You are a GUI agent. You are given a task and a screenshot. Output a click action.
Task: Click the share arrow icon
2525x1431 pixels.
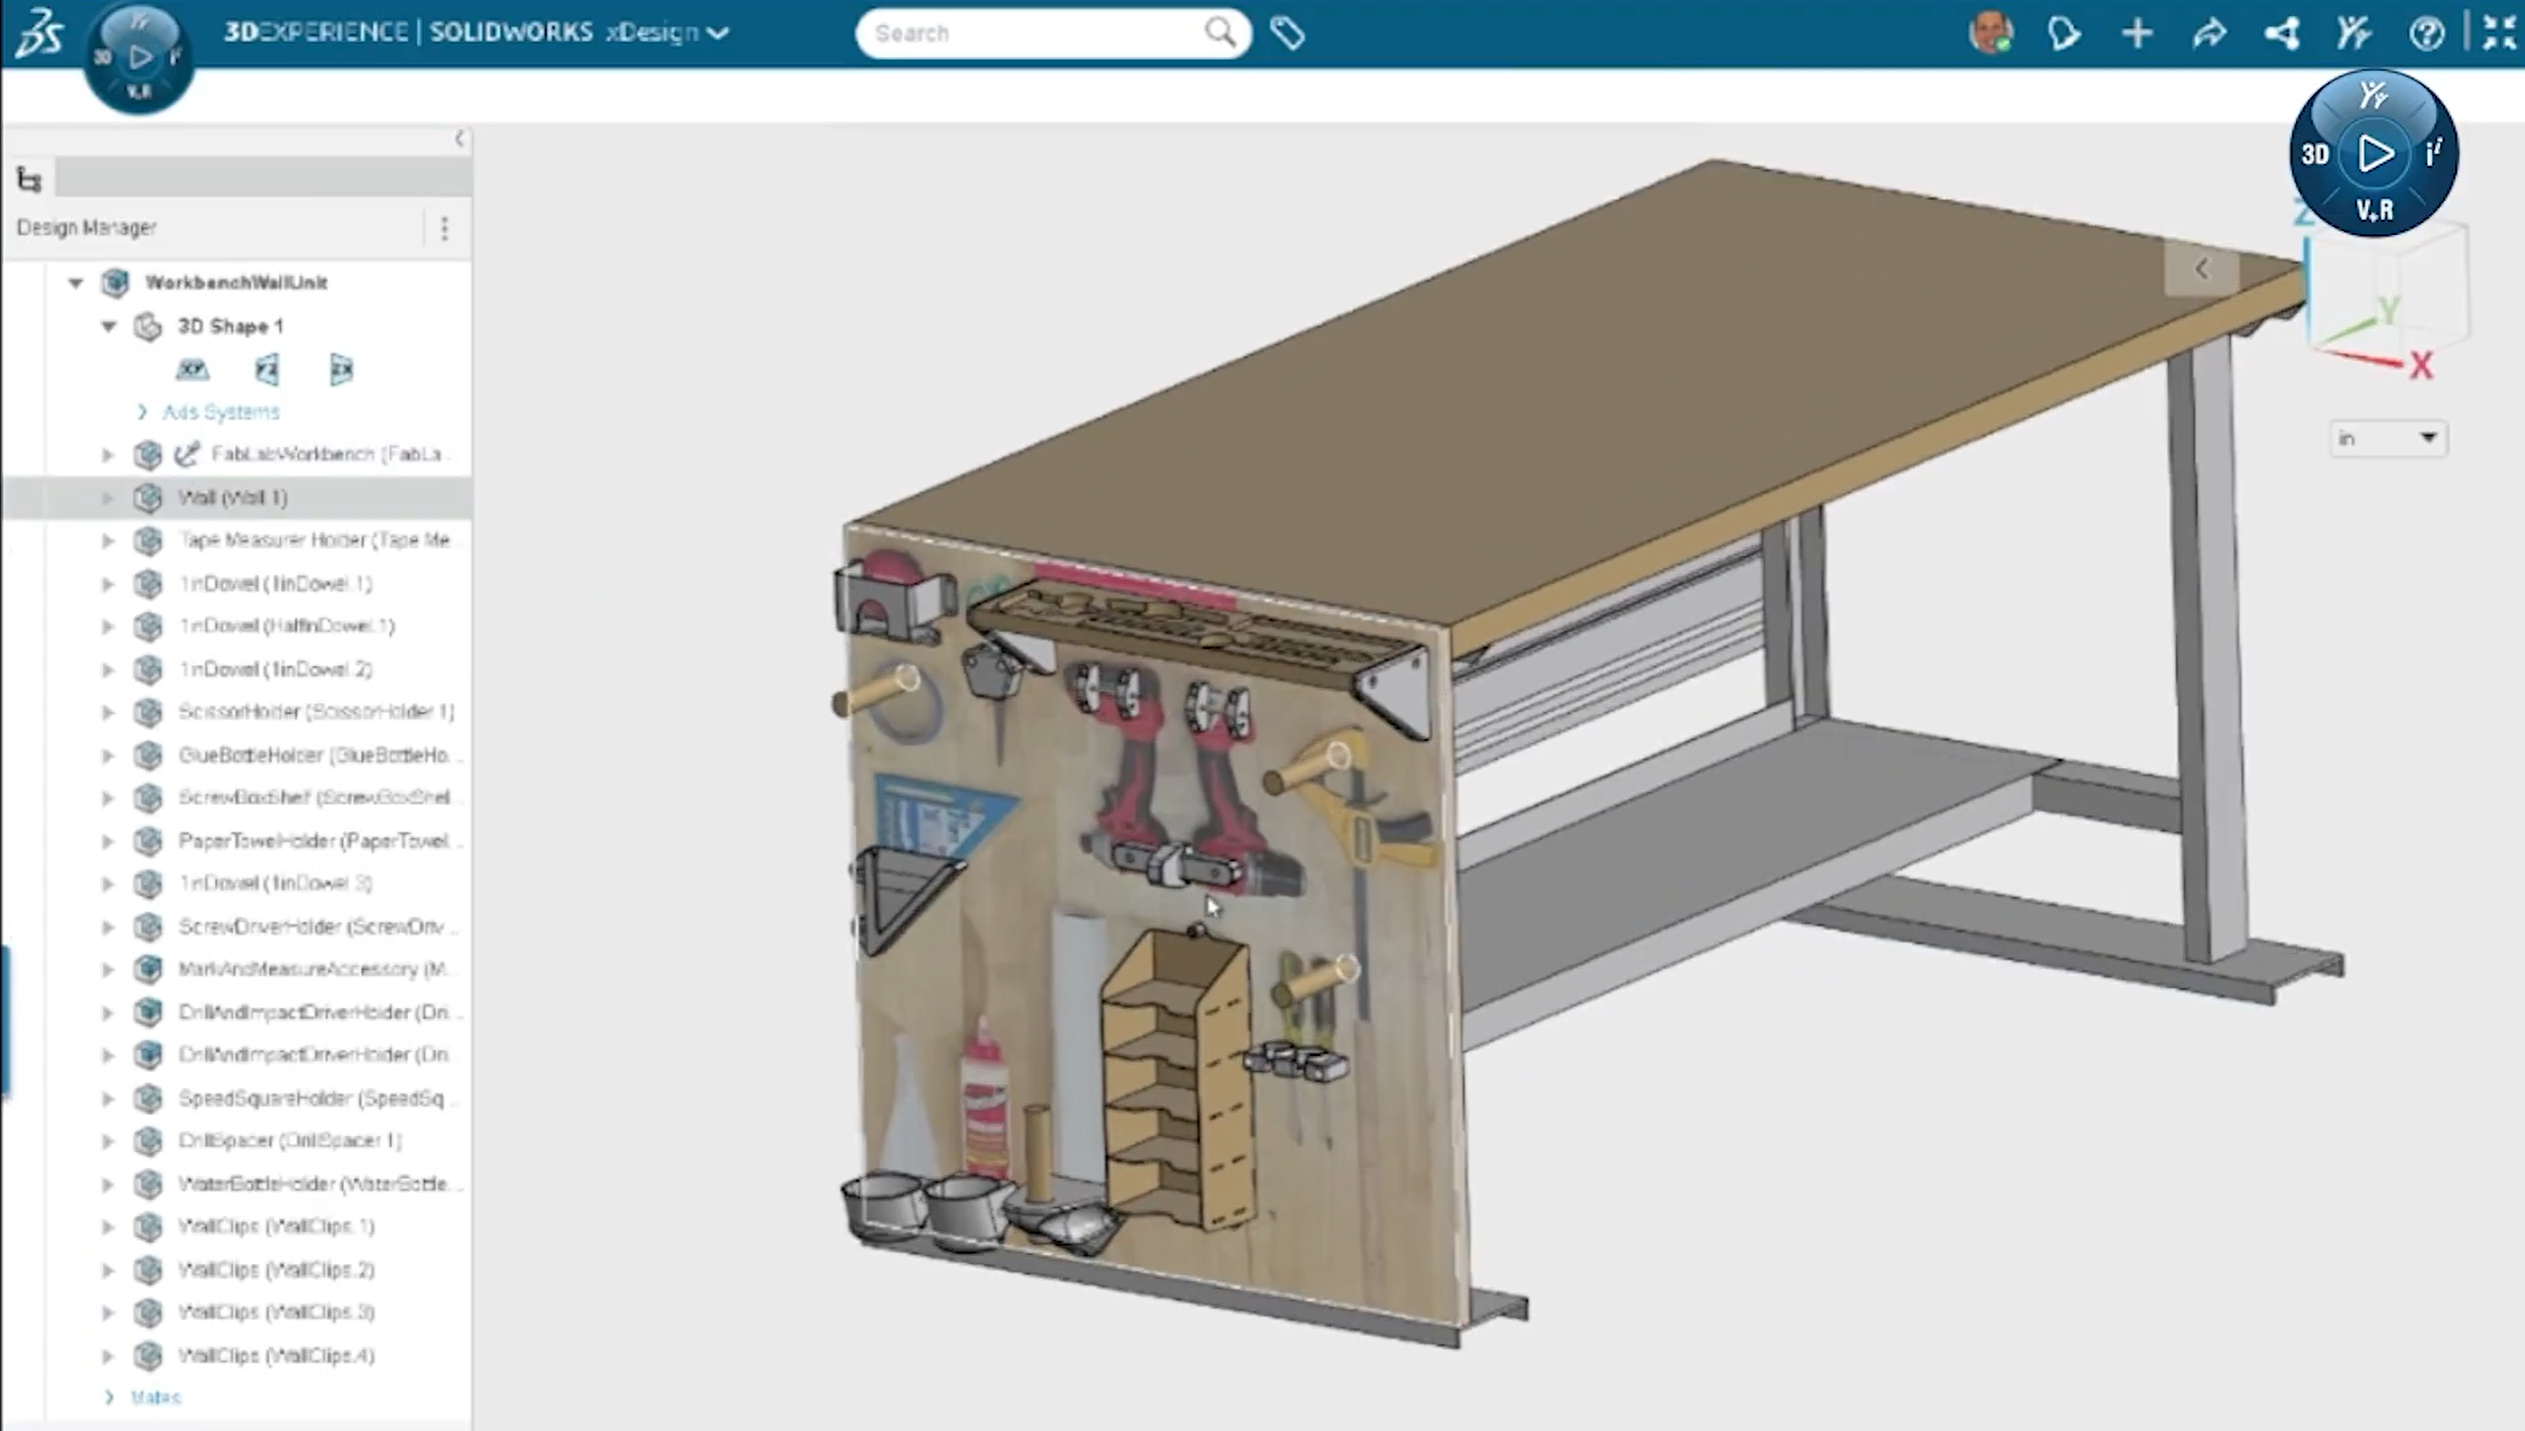[x=2209, y=33]
